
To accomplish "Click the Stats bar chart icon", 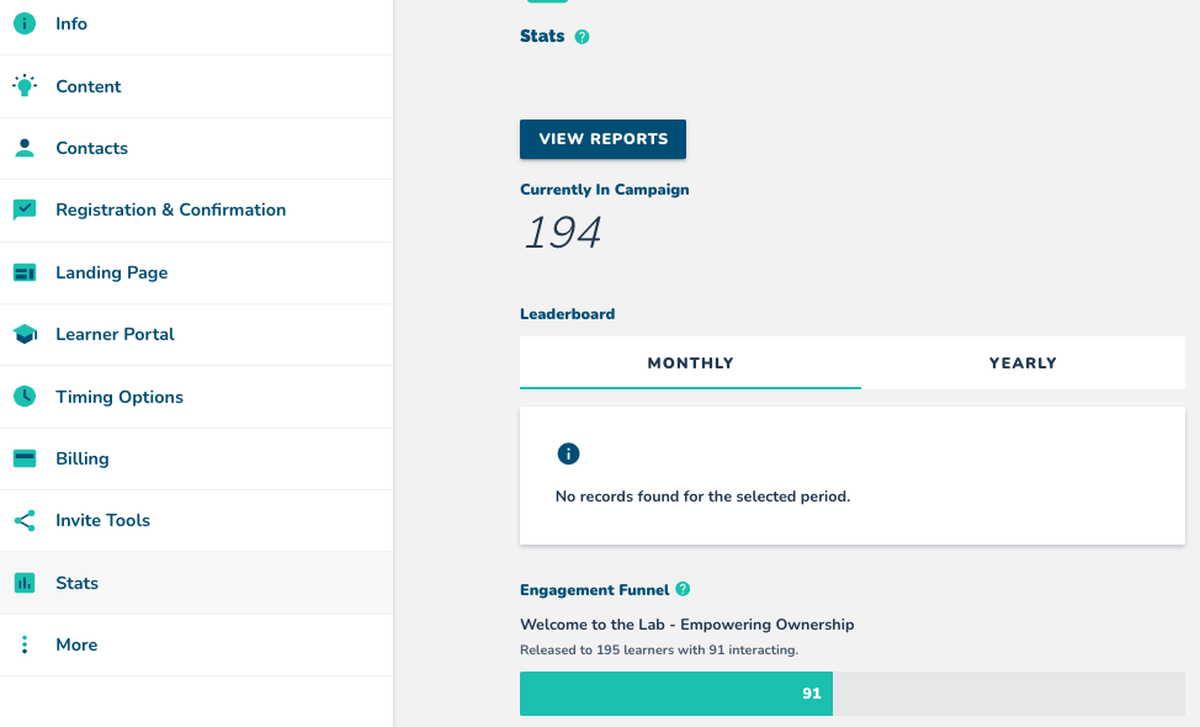I will pos(25,582).
